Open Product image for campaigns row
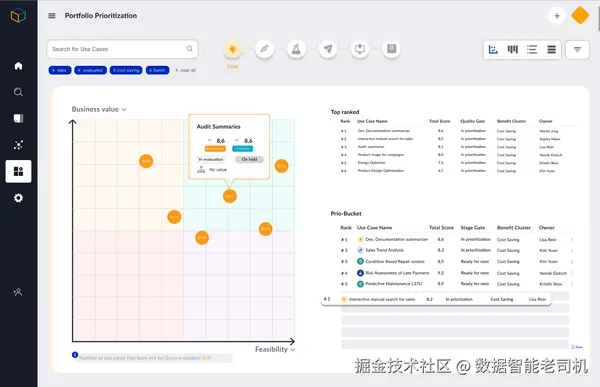The image size is (600, 387). (x=457, y=155)
